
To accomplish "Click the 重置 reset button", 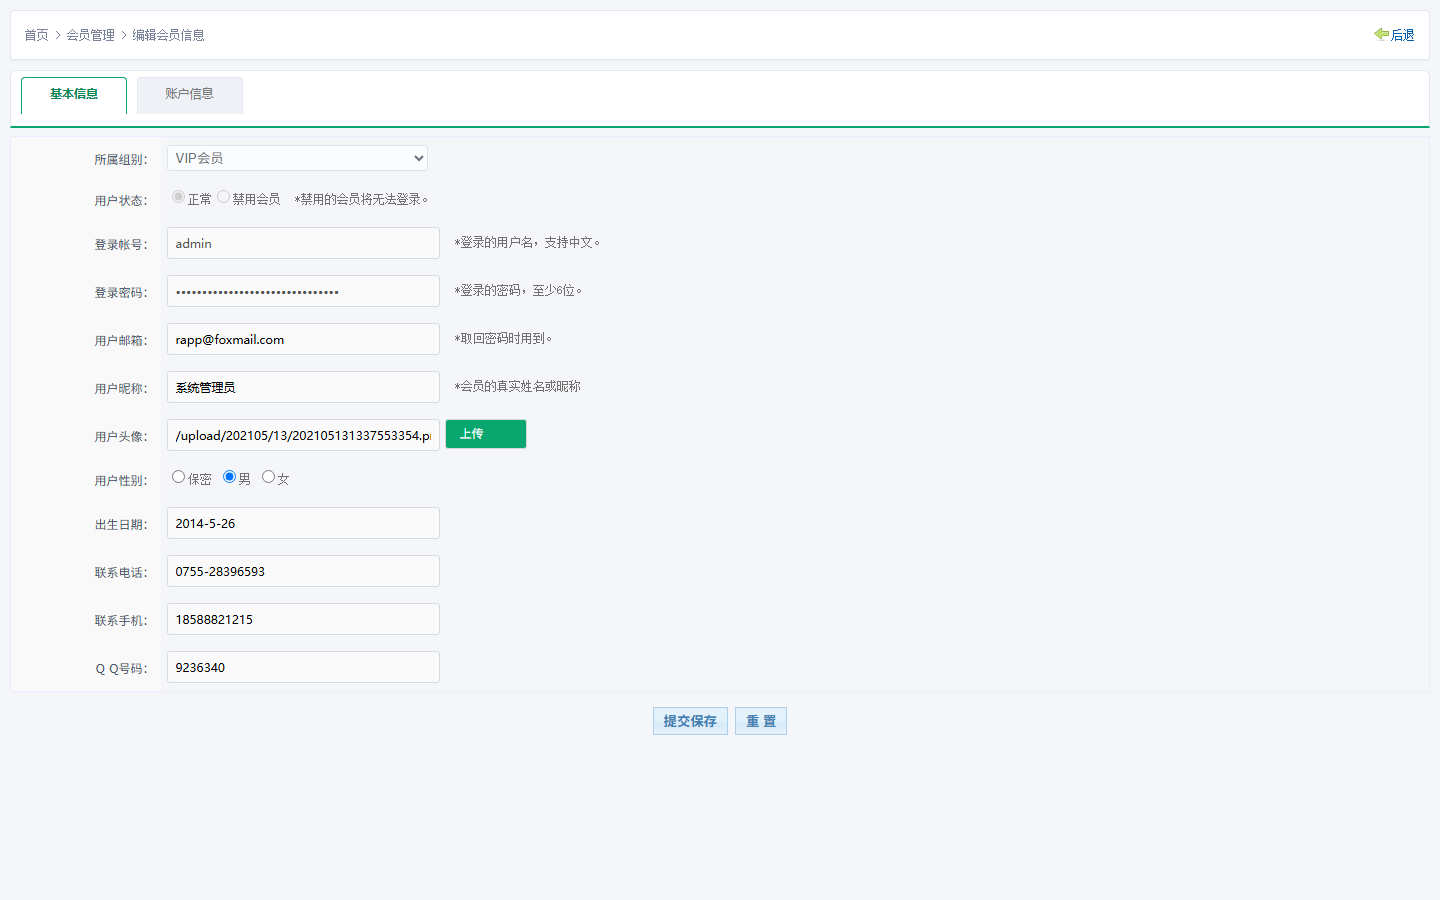I will point(761,721).
